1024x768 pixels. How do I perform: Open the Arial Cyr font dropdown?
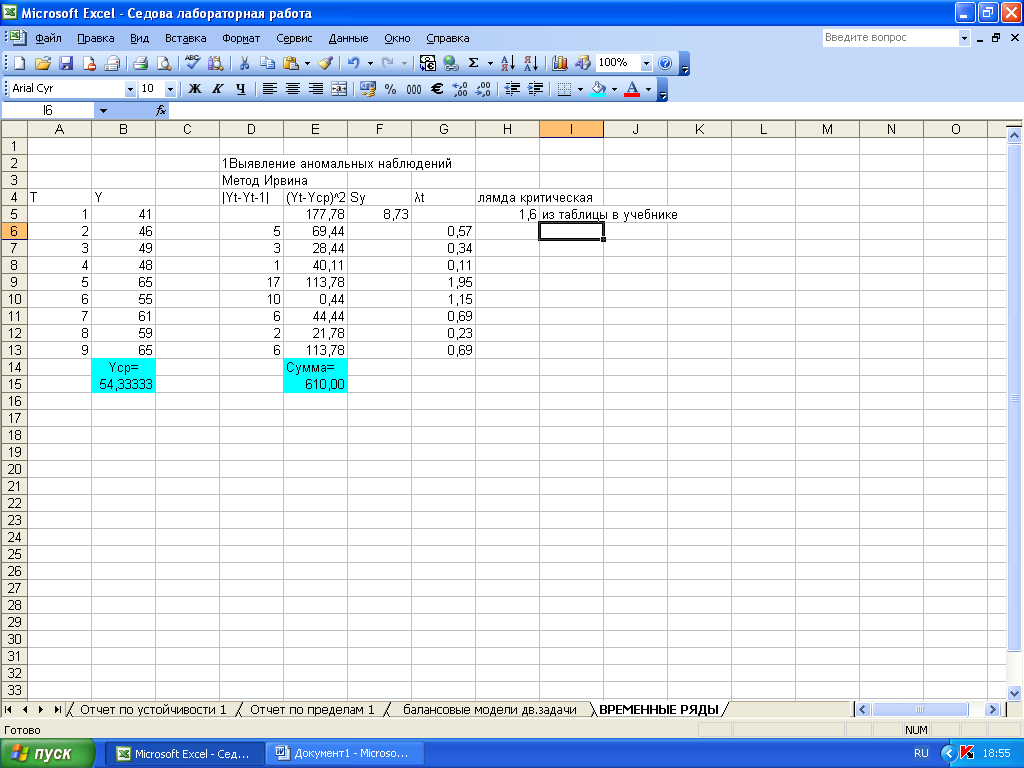click(130, 89)
